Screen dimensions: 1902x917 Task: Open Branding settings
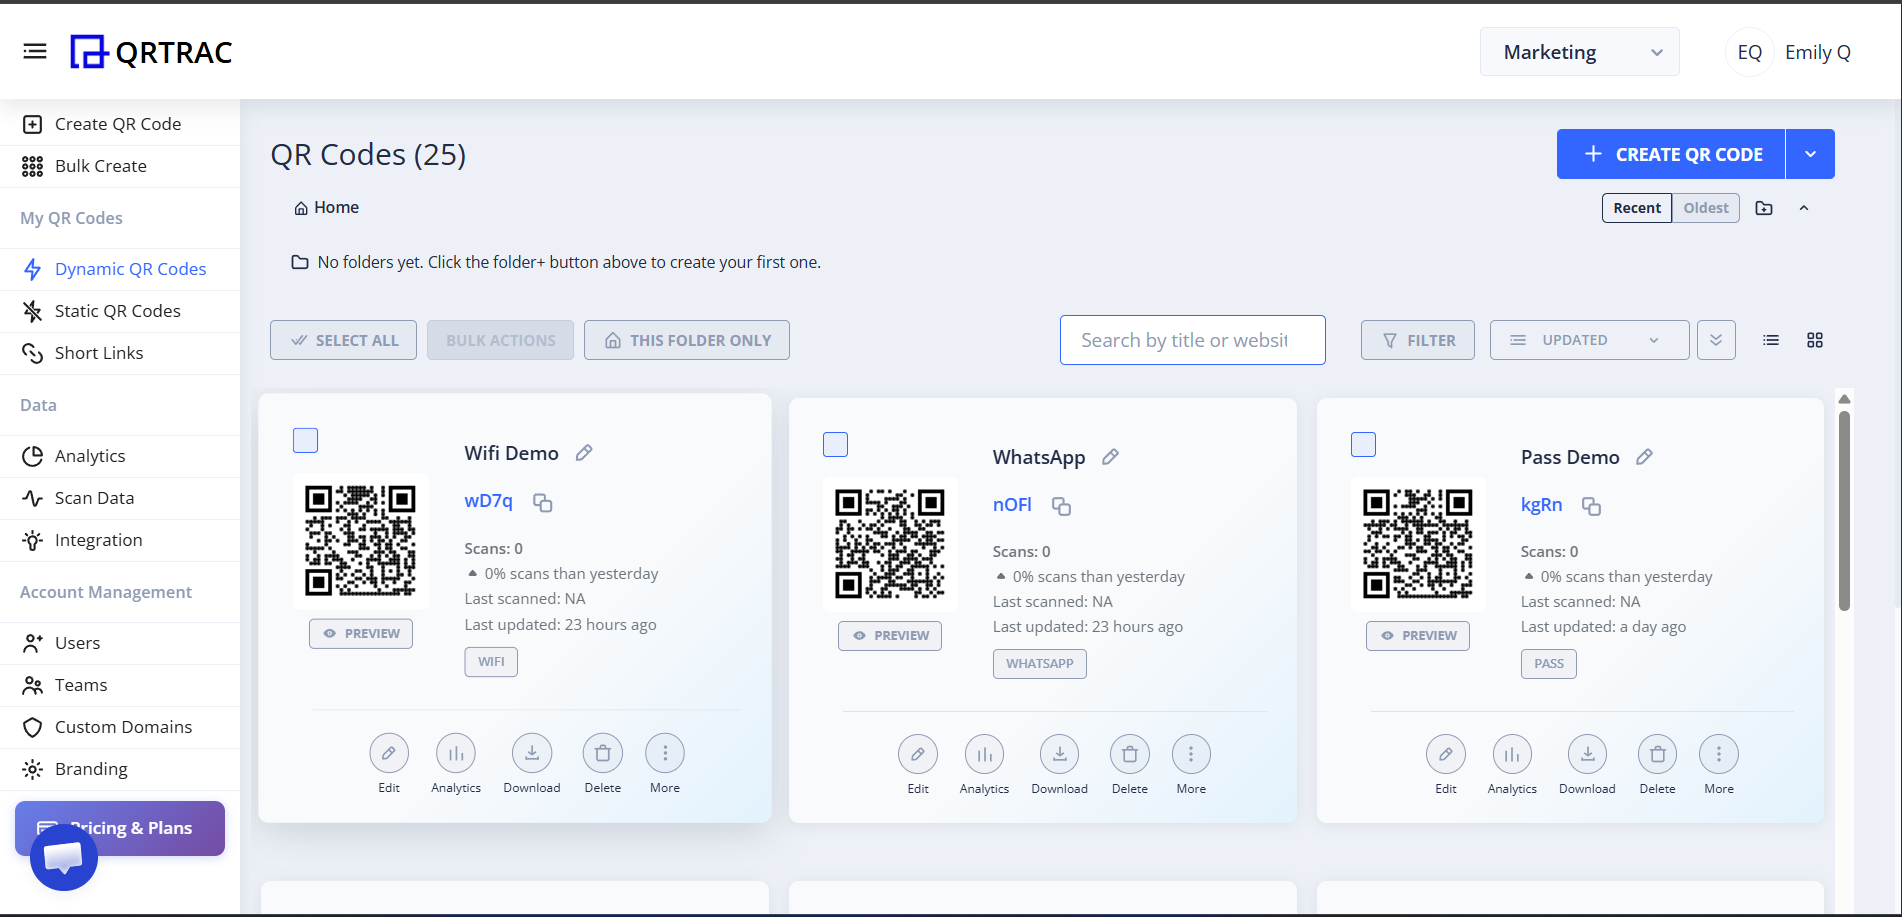120,769
